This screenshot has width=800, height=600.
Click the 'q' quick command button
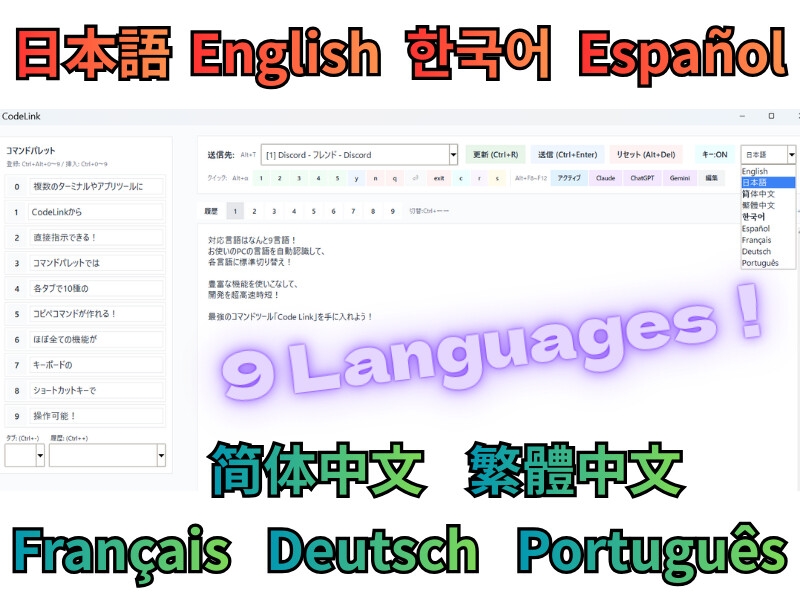(395, 178)
